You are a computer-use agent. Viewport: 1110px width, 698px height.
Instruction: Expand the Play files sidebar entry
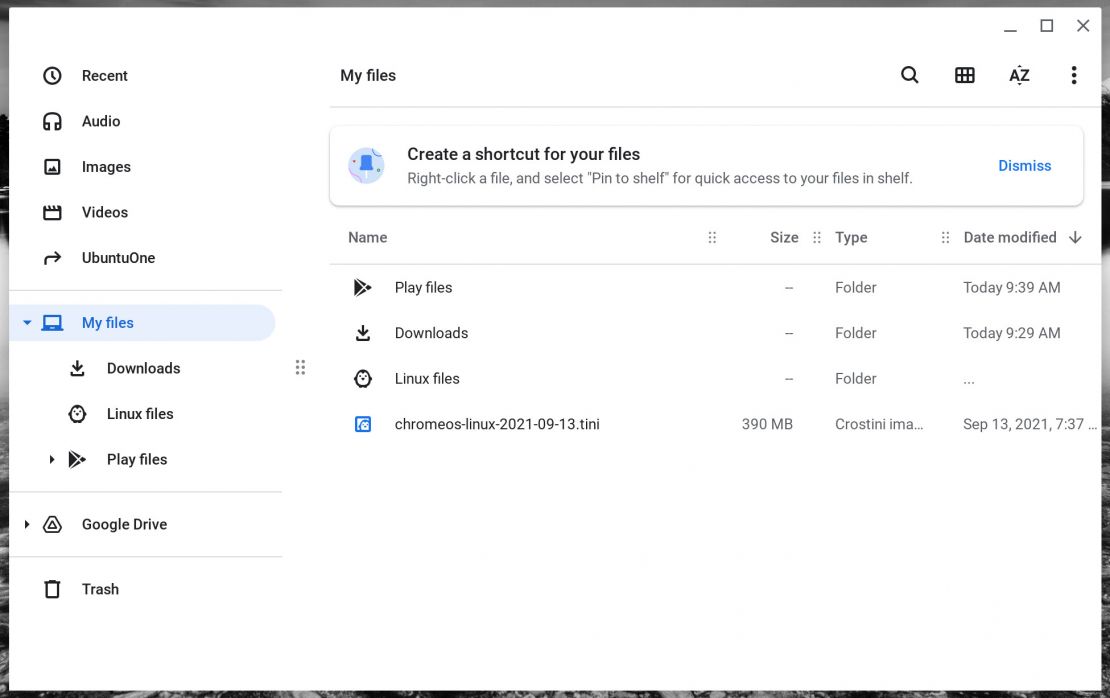[x=52, y=459]
